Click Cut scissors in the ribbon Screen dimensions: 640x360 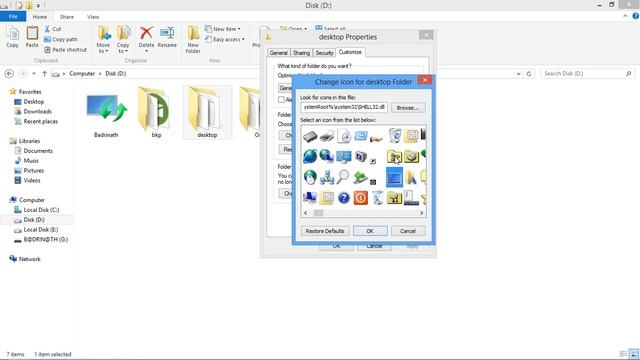point(53,29)
